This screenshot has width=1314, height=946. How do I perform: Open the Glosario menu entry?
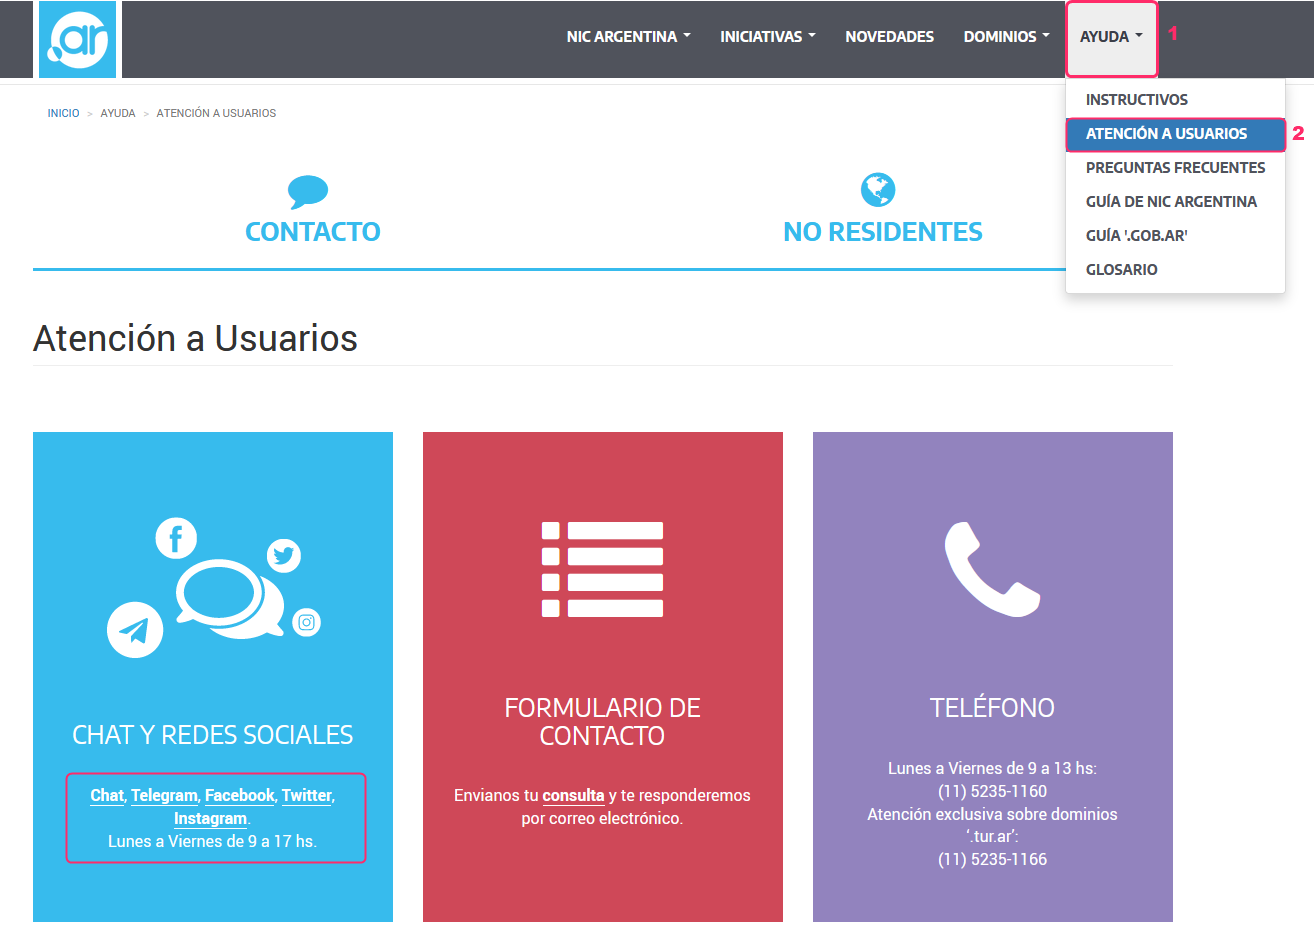pos(1121,270)
